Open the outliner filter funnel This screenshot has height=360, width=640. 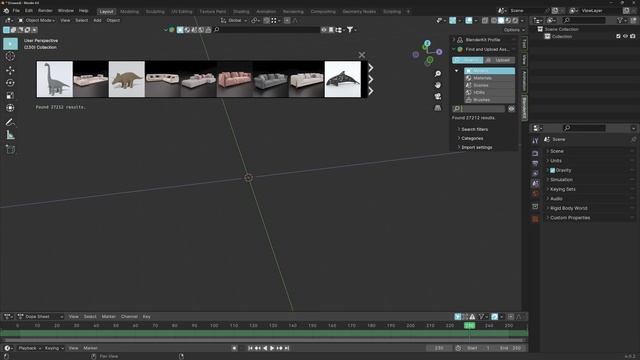point(620,20)
